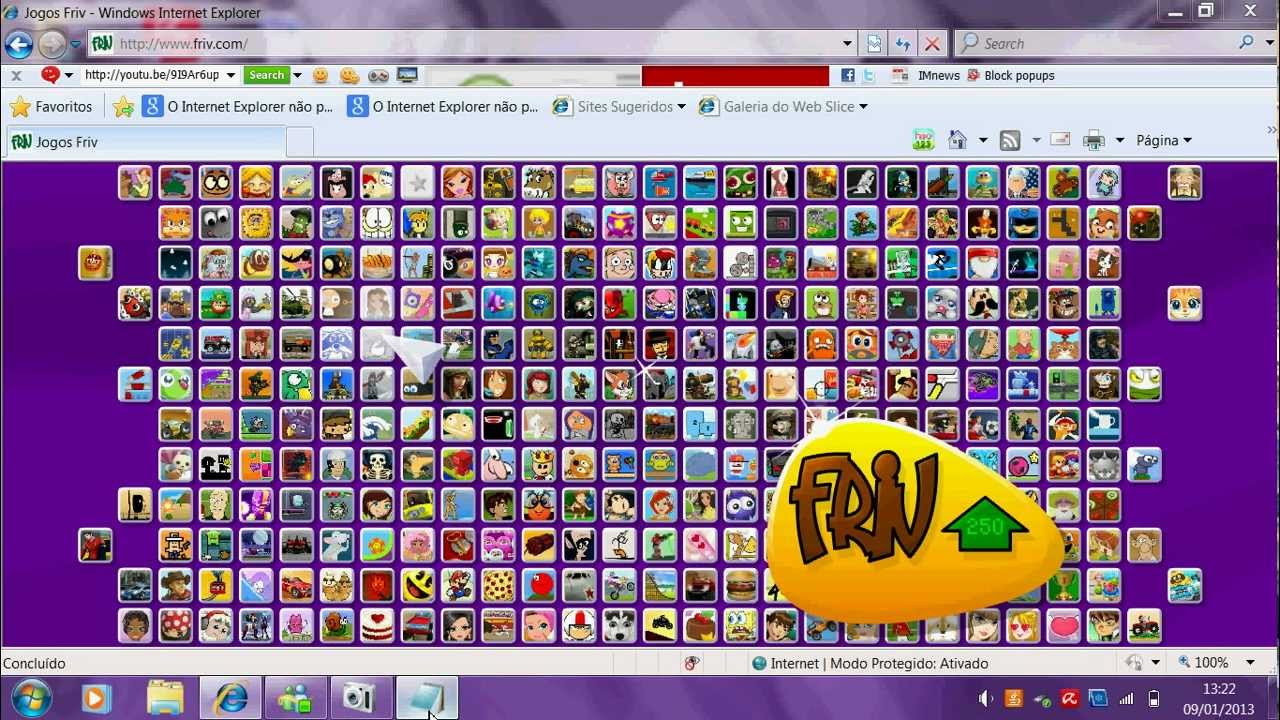1280x720 pixels.
Task: Open the Favoritos panel
Action: (51, 107)
